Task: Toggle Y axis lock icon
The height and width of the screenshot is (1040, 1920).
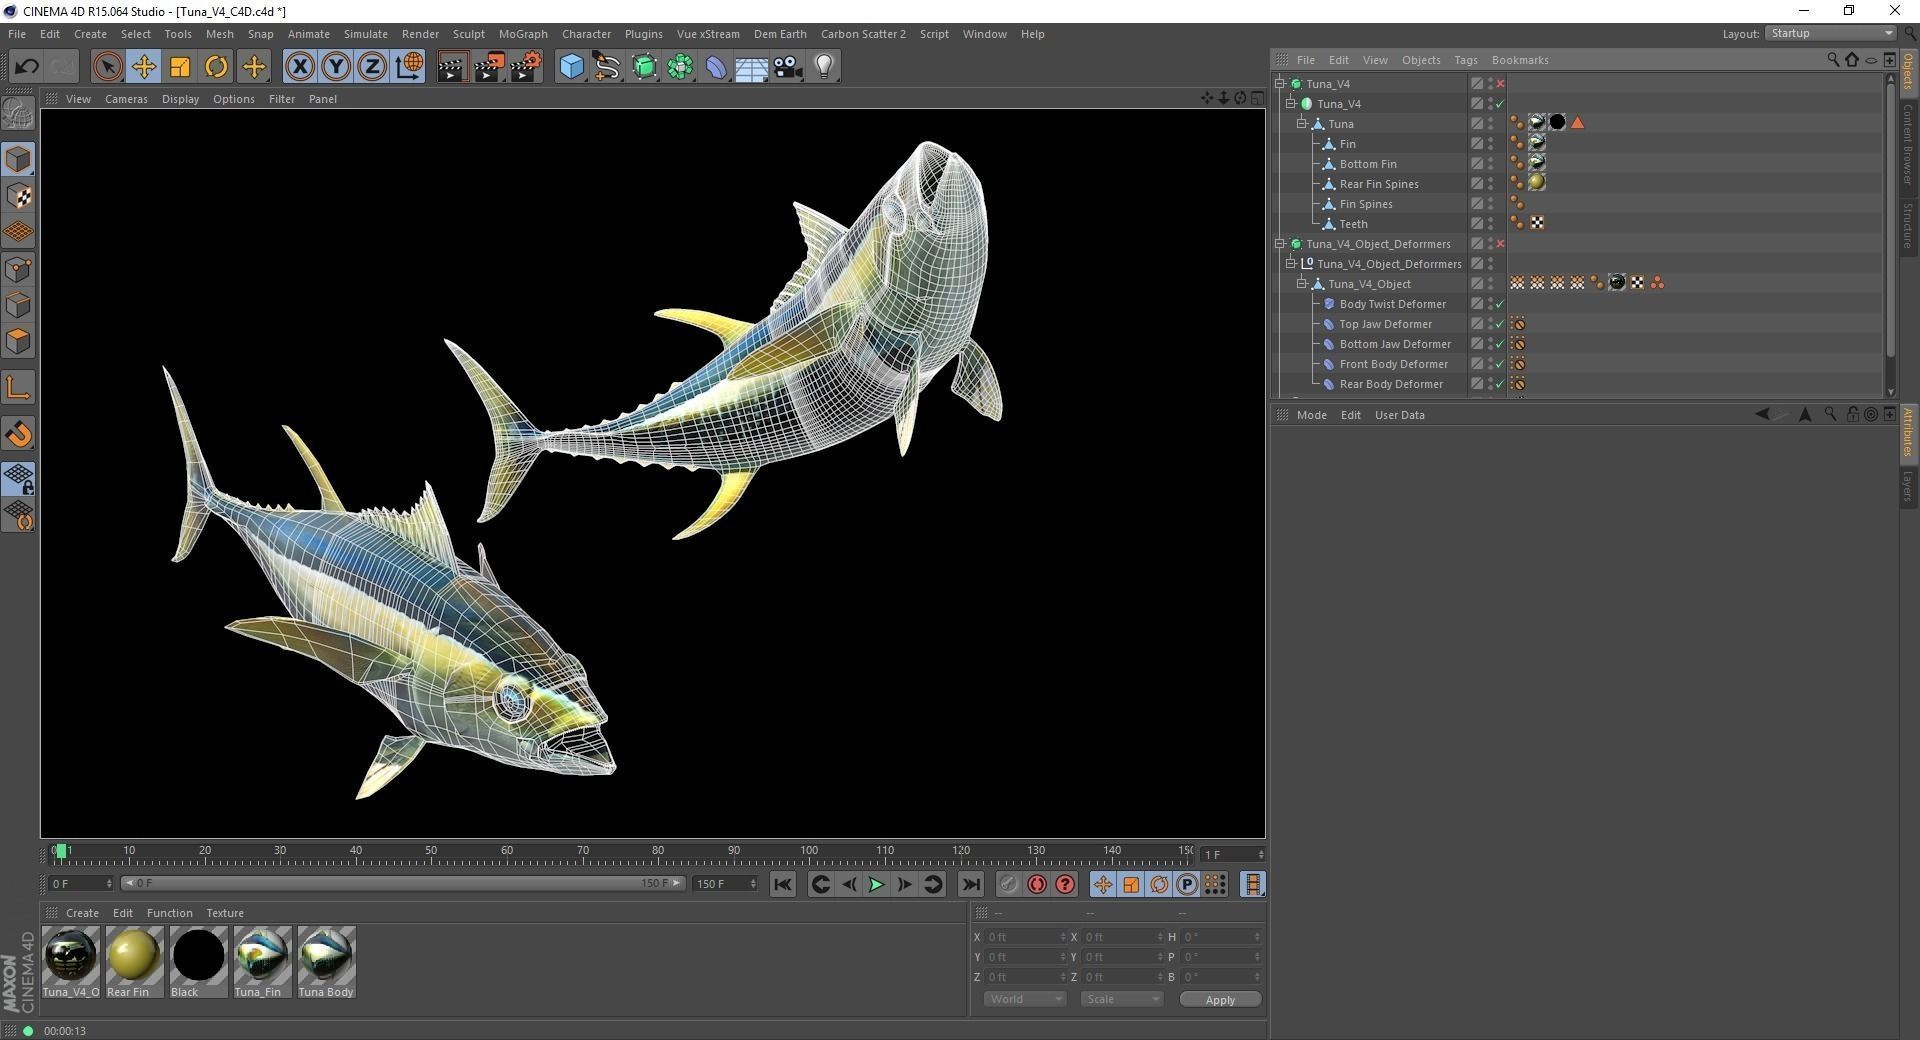Action: (x=336, y=67)
